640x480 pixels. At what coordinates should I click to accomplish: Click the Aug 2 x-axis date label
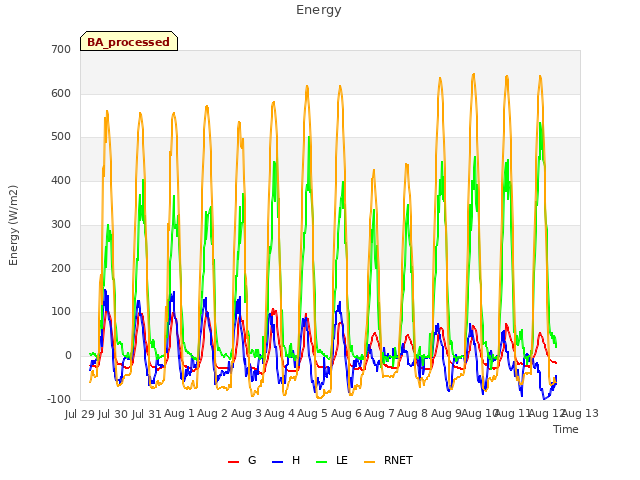(x=212, y=413)
